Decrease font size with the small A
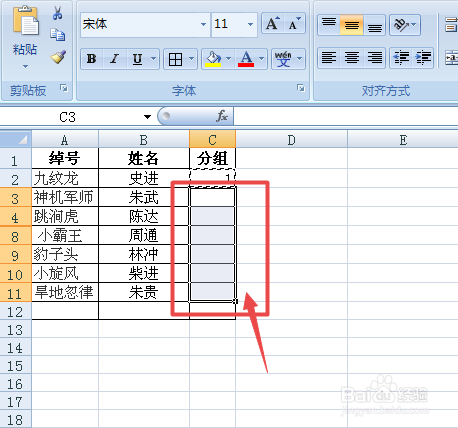The width and height of the screenshot is (458, 428). pyautogui.click(x=294, y=23)
